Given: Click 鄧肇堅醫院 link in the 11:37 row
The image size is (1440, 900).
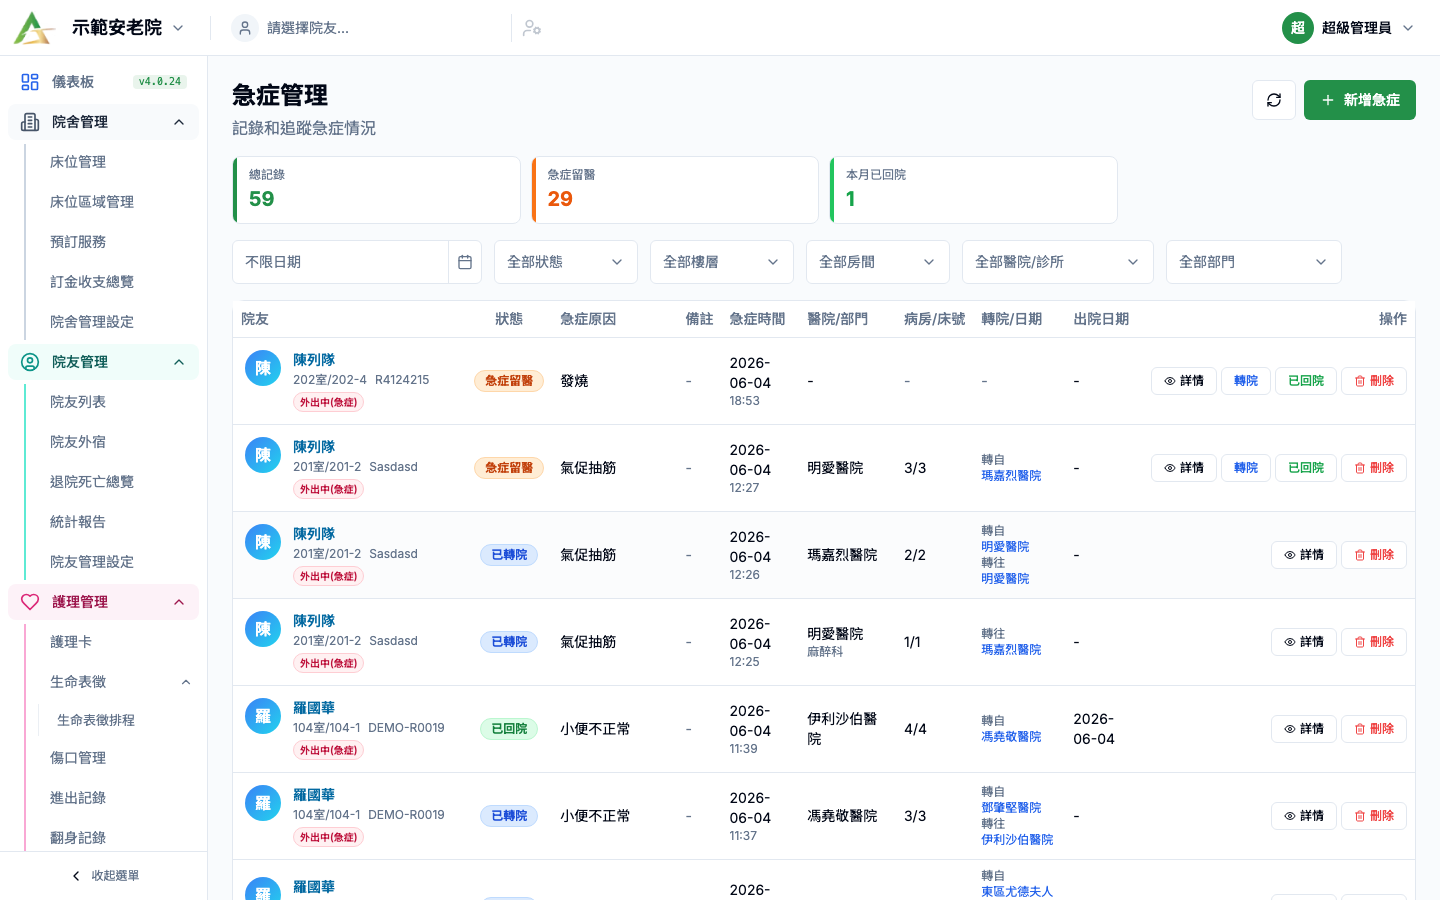Looking at the screenshot, I should 1011,808.
